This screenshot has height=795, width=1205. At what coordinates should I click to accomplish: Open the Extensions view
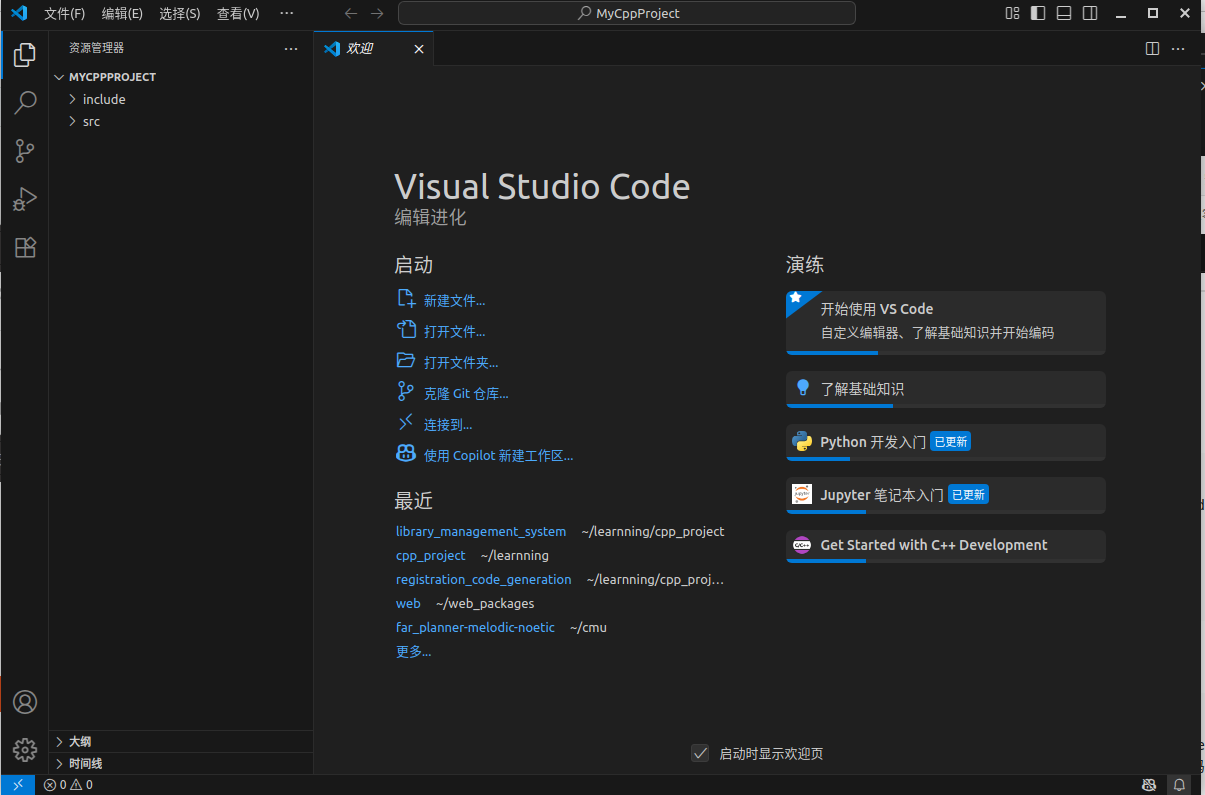25,248
